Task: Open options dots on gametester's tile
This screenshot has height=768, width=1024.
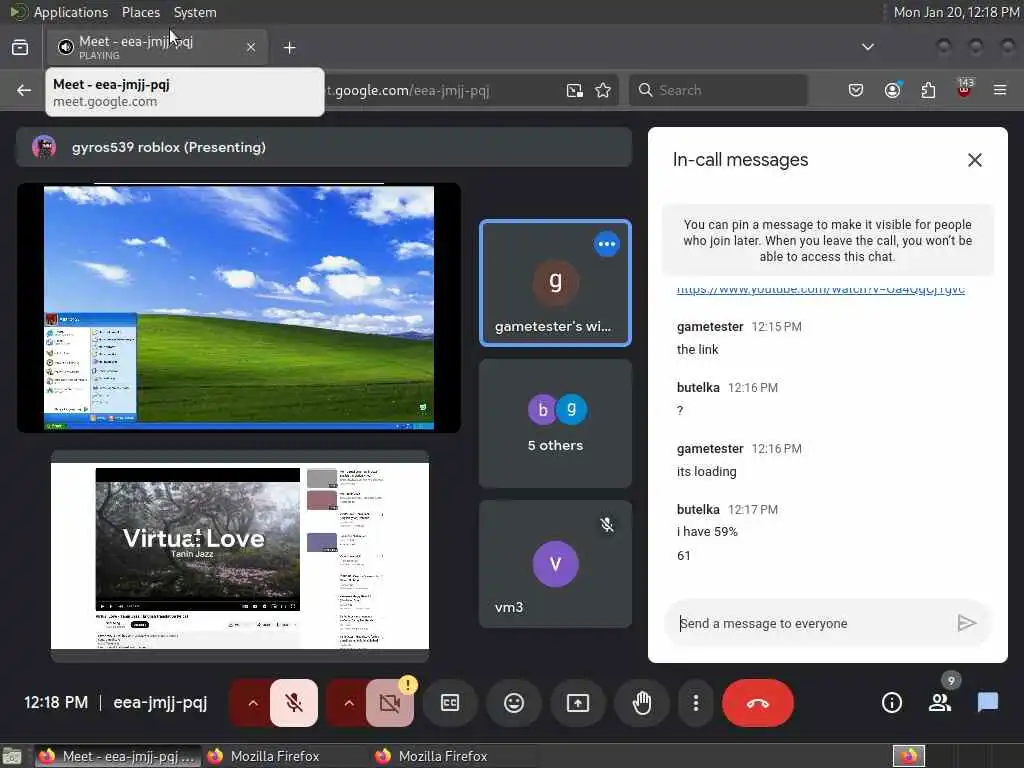Action: [x=607, y=244]
